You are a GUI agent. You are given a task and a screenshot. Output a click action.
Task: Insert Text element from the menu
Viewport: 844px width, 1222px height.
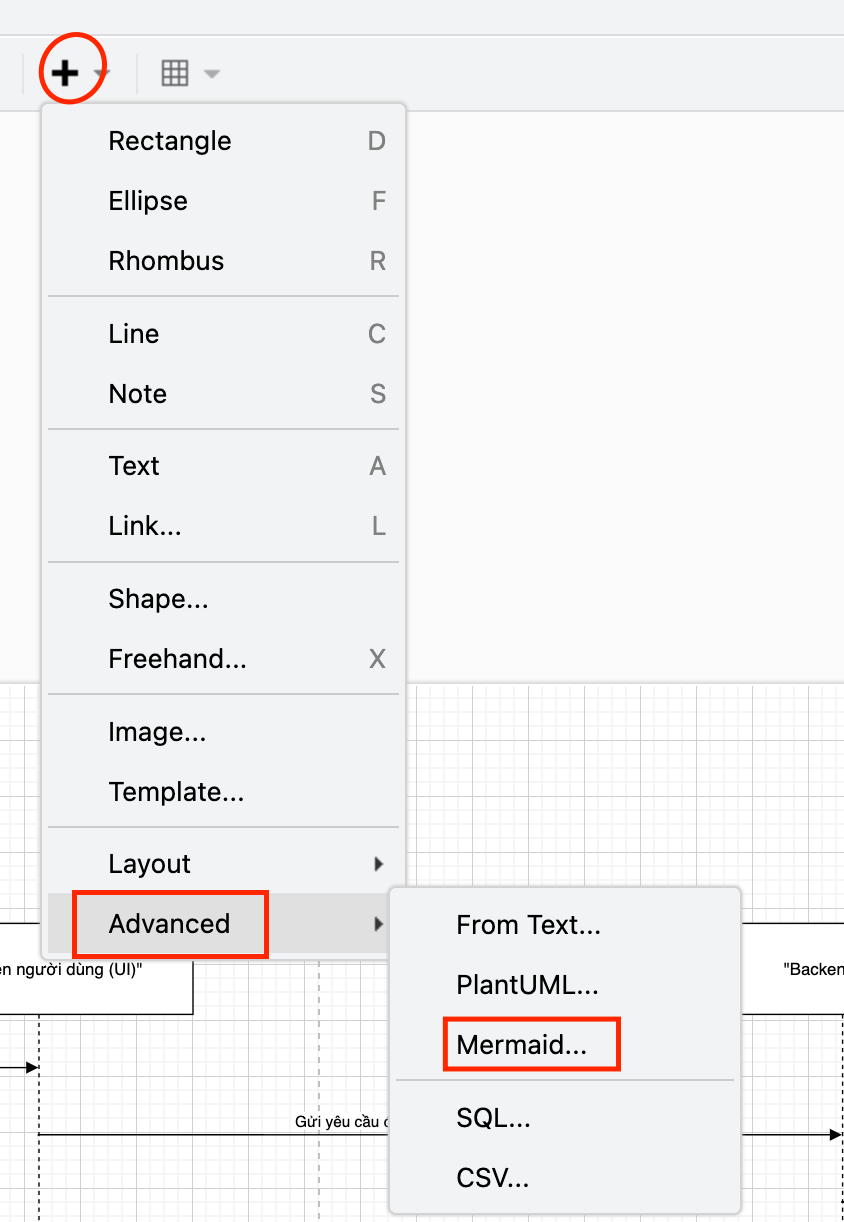[134, 466]
